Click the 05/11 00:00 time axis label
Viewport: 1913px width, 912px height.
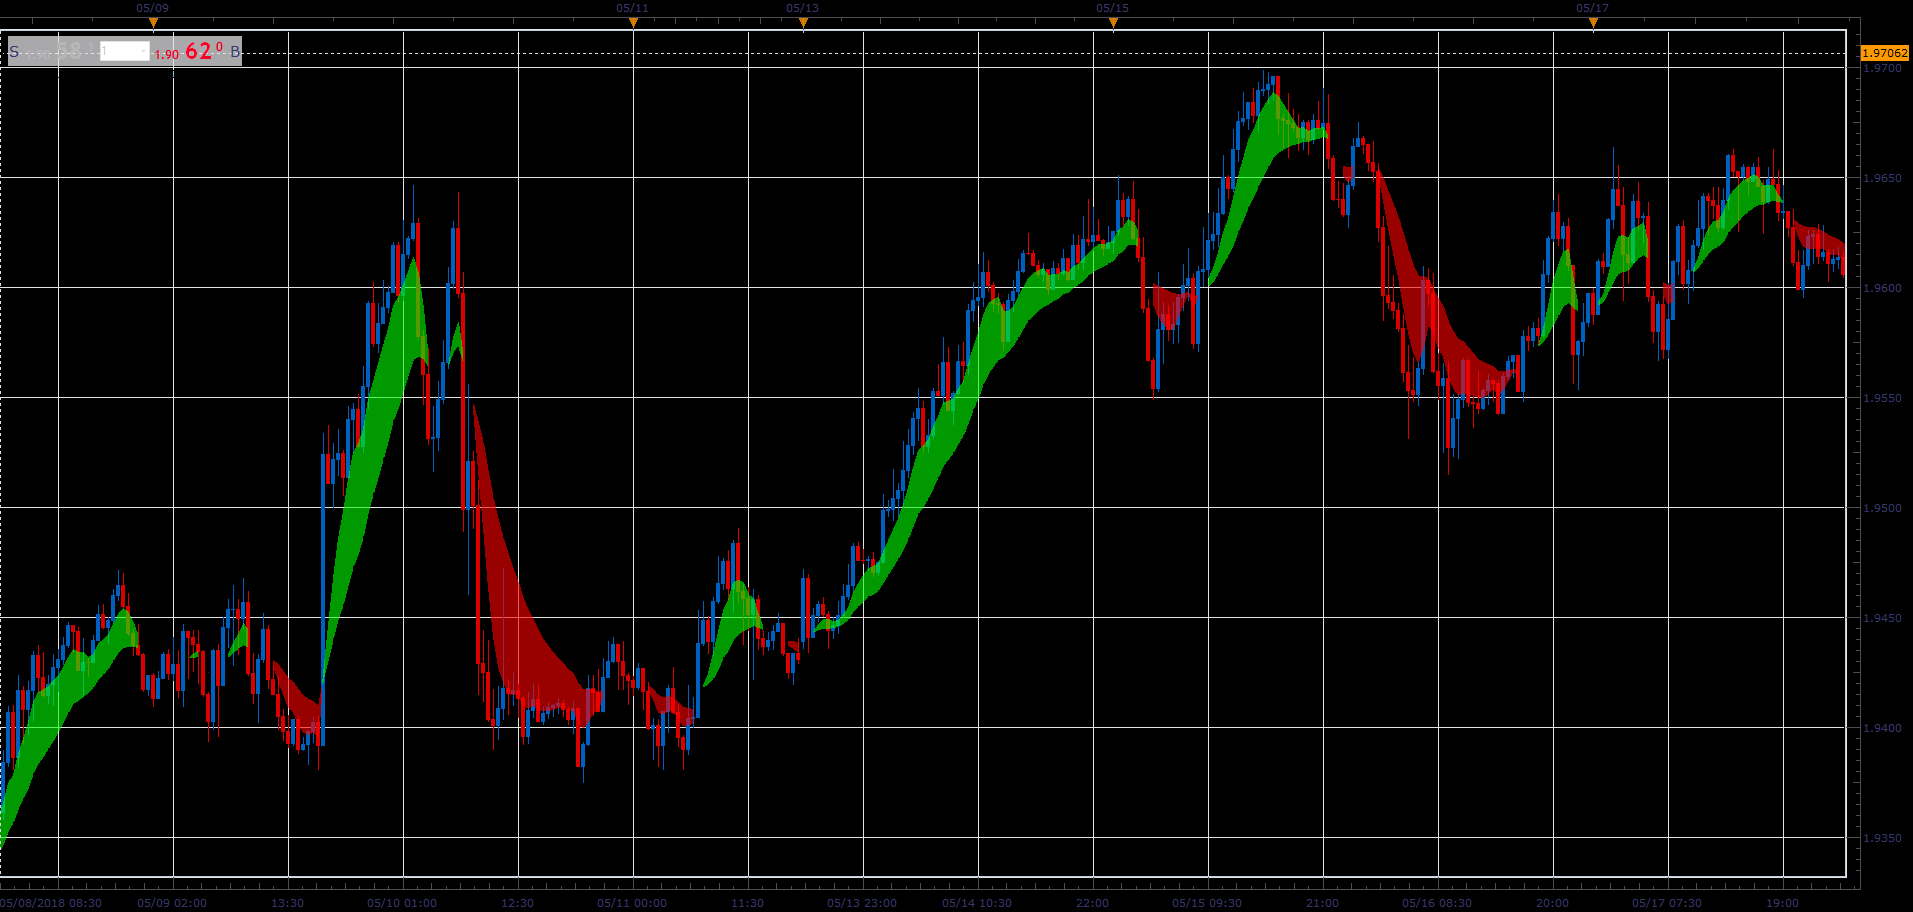pyautogui.click(x=632, y=903)
